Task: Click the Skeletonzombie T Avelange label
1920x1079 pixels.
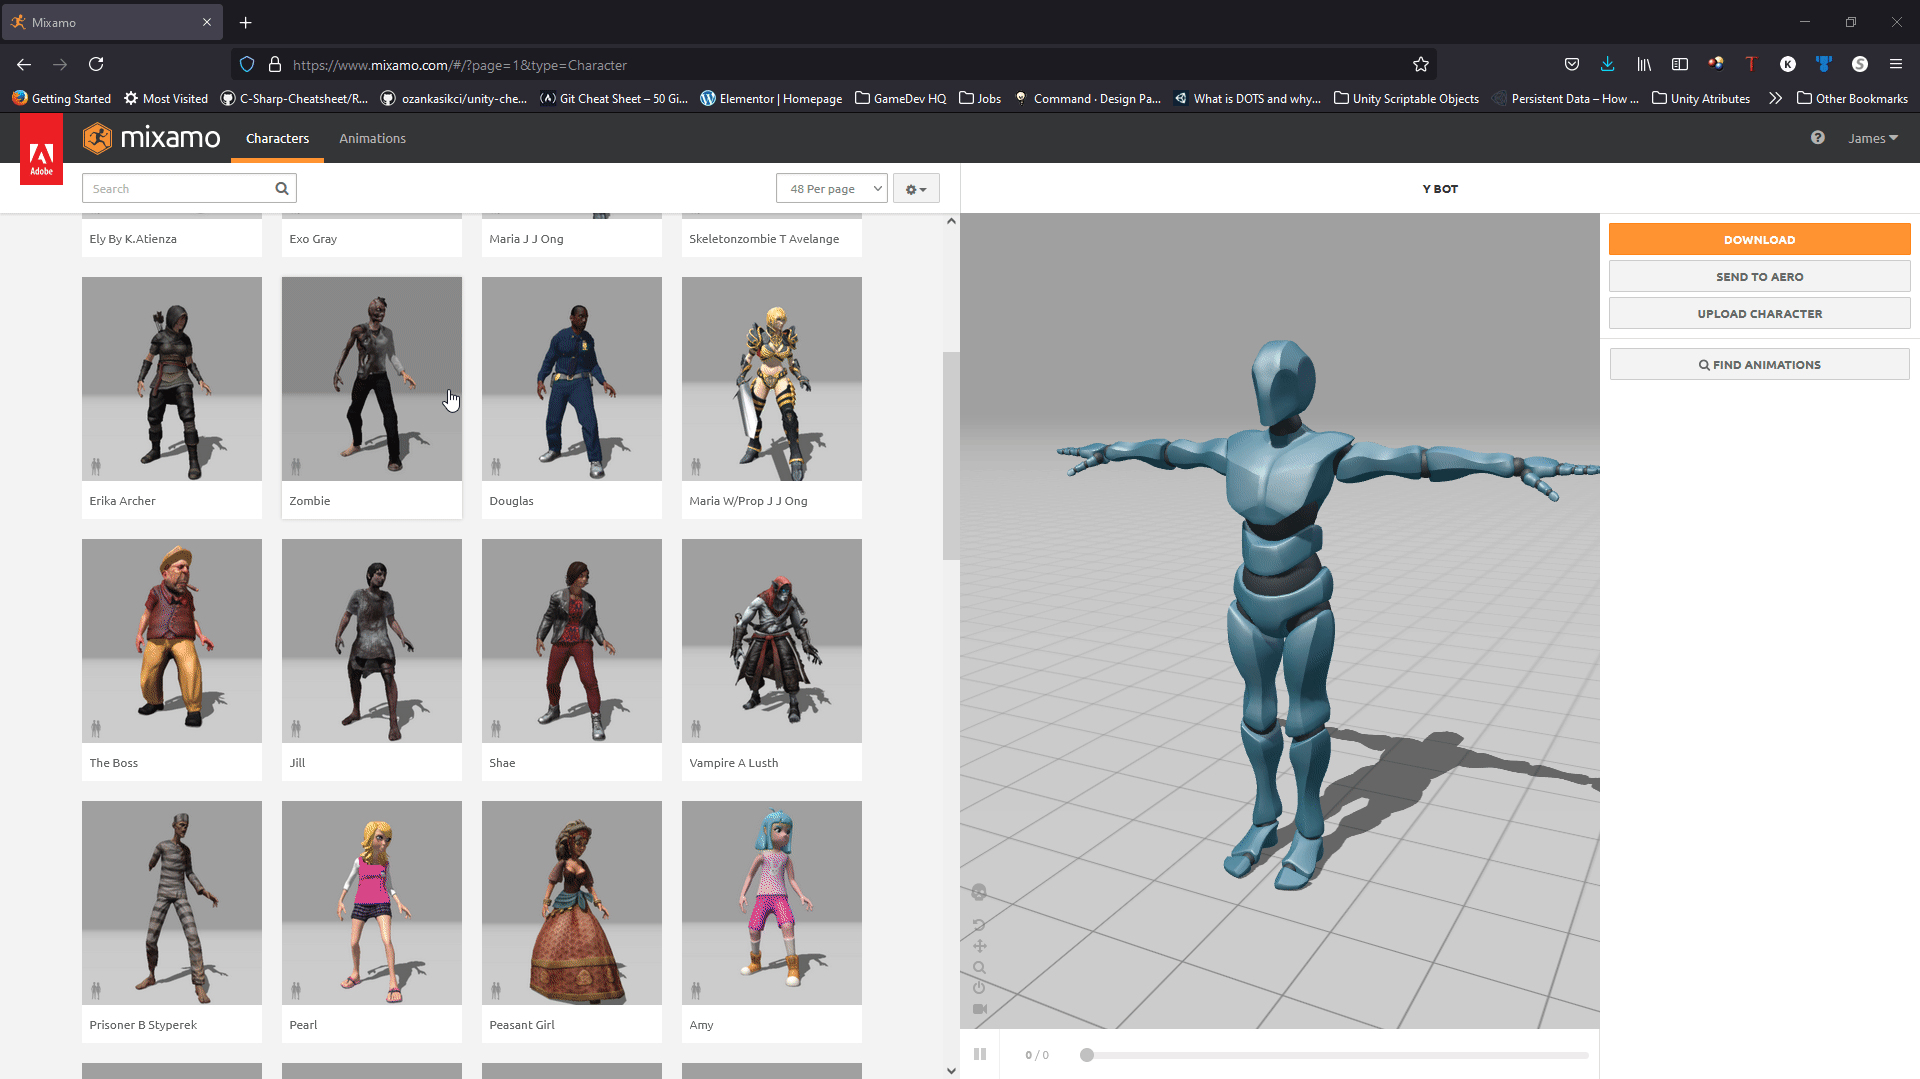Action: 764,239
